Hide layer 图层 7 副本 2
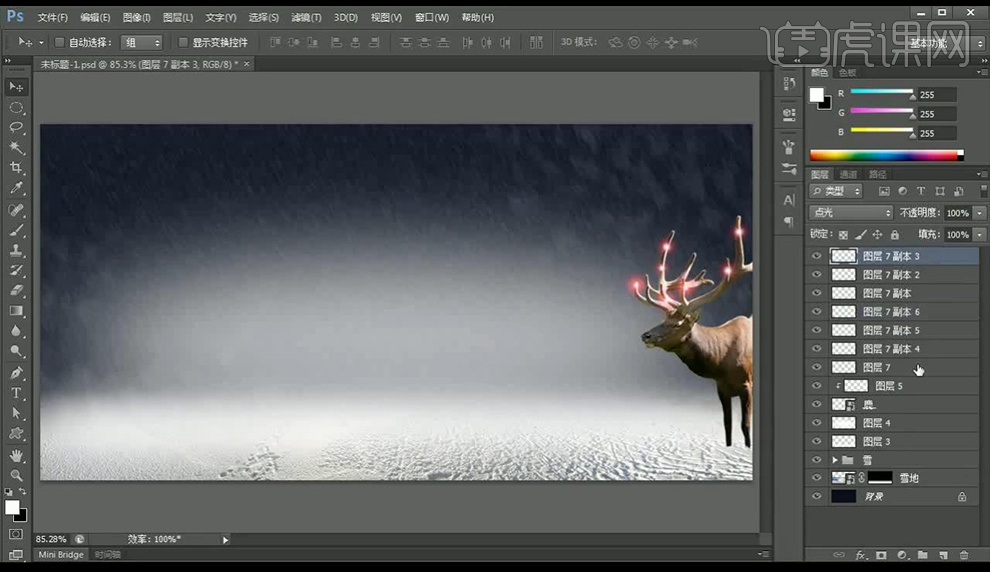The width and height of the screenshot is (990, 572). 816,275
